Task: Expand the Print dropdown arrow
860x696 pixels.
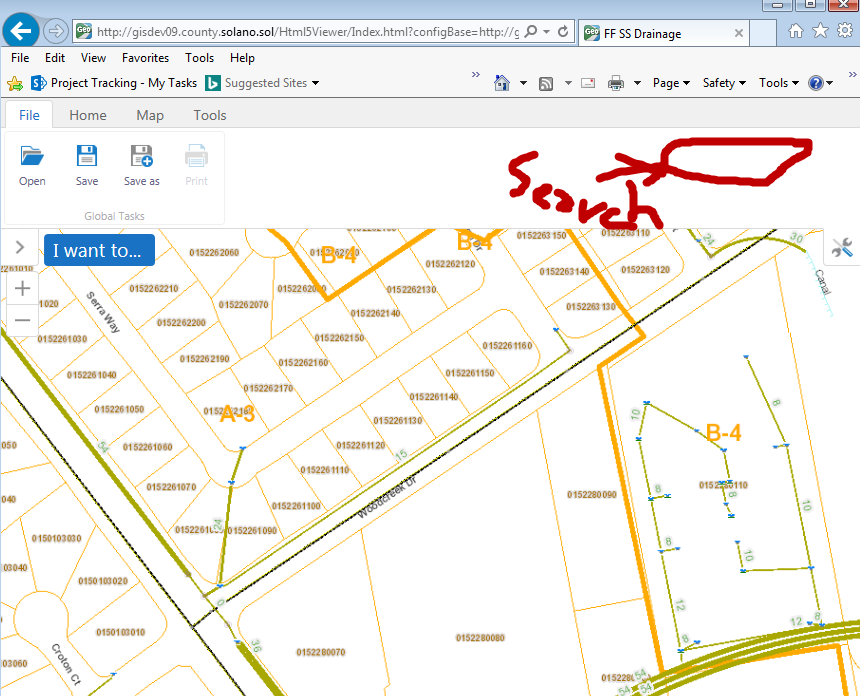Action: (637, 83)
